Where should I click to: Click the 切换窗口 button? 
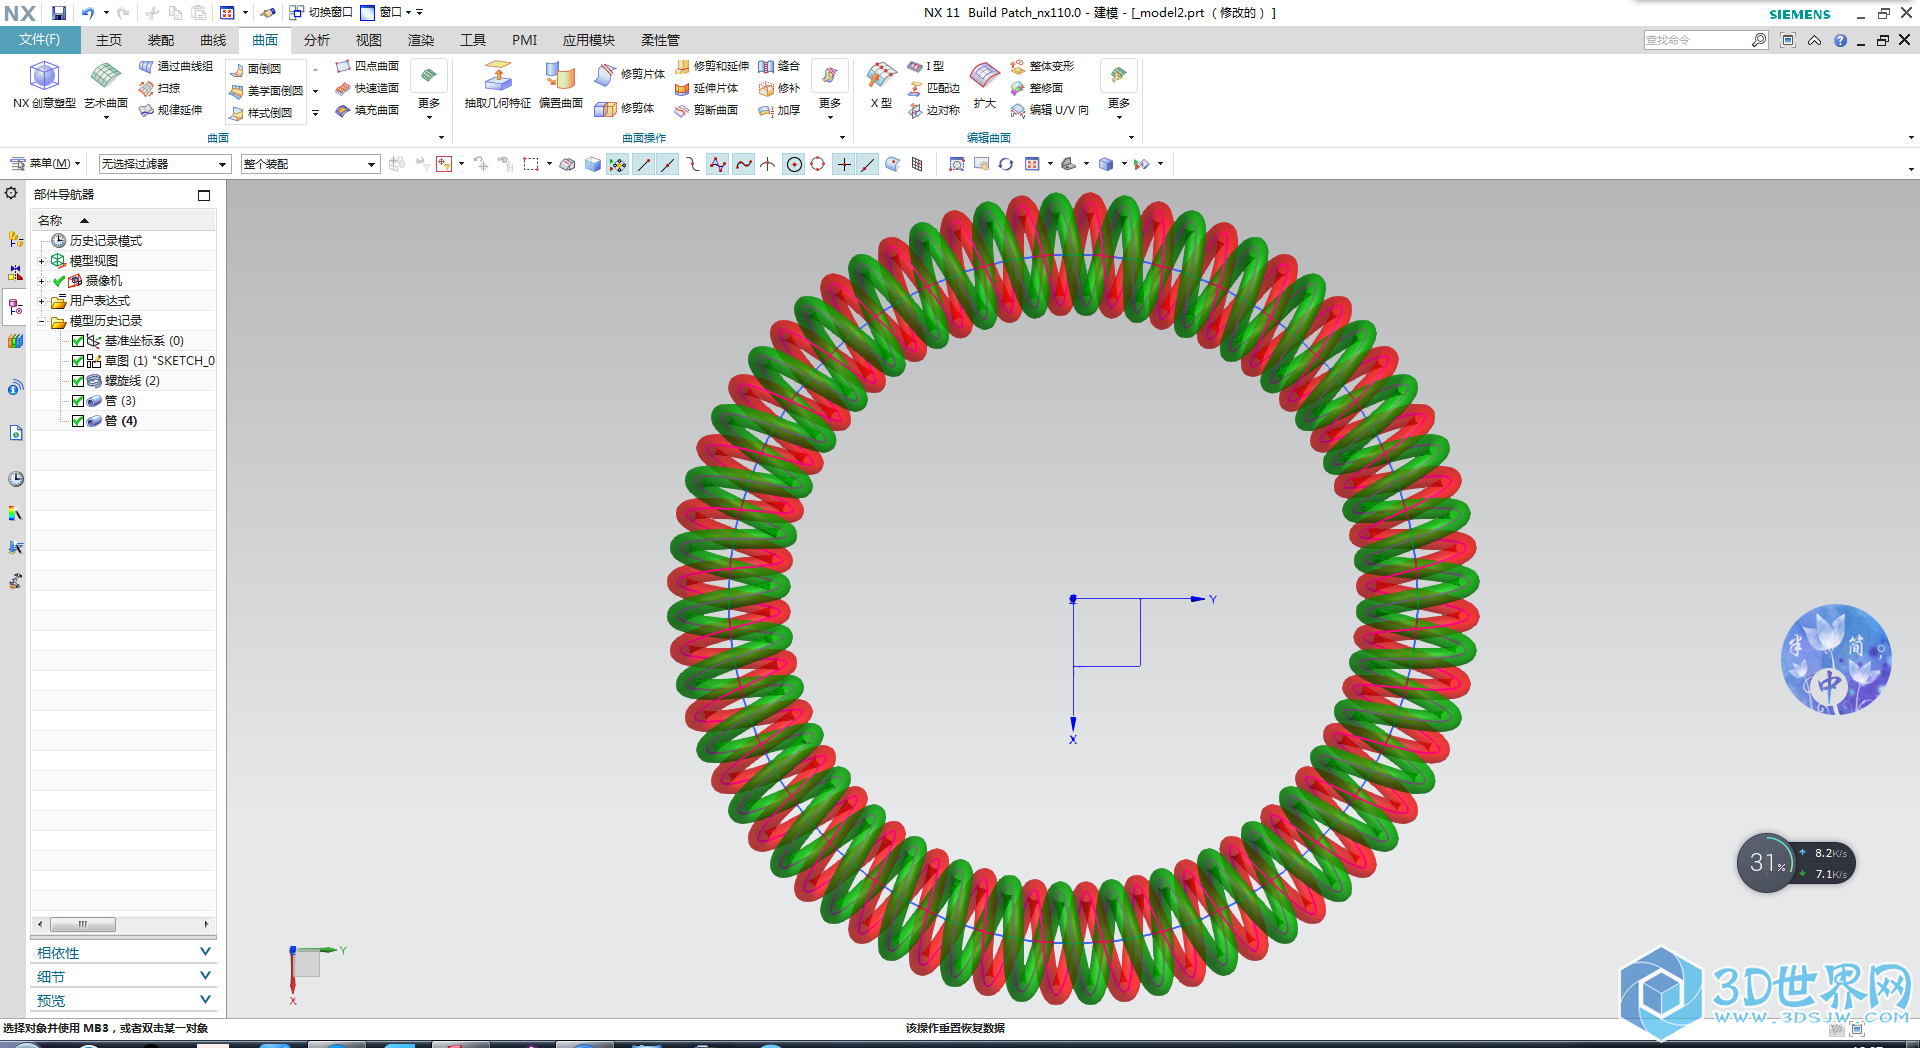(321, 12)
